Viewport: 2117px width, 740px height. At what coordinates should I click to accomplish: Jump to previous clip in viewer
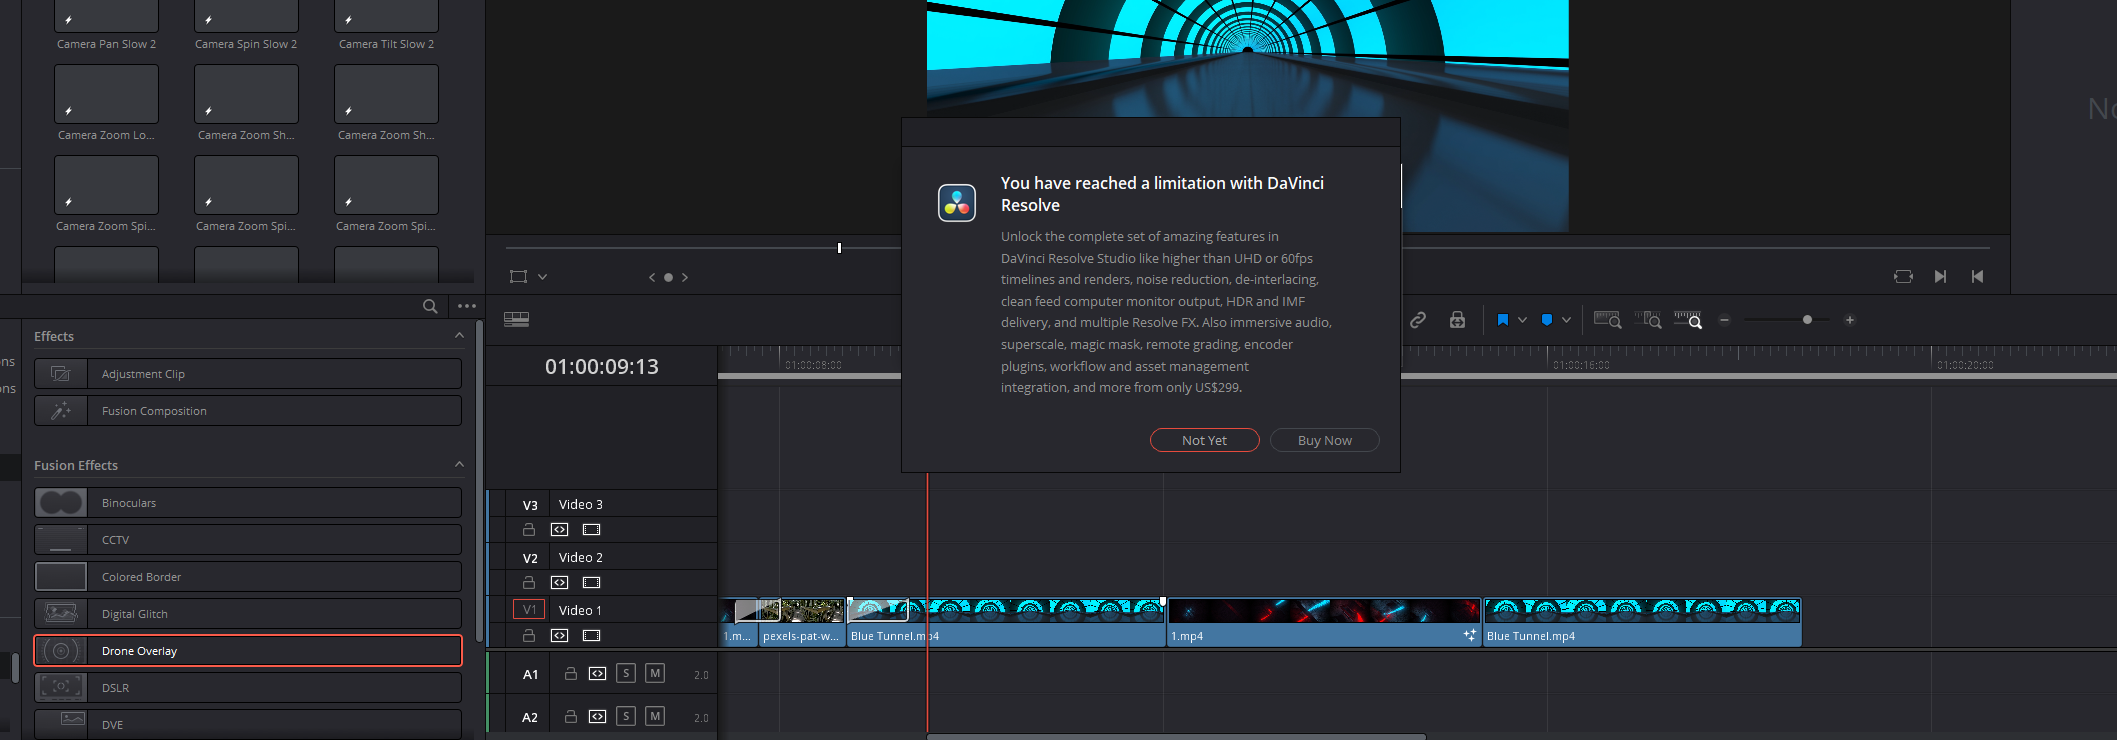[x=1977, y=277]
